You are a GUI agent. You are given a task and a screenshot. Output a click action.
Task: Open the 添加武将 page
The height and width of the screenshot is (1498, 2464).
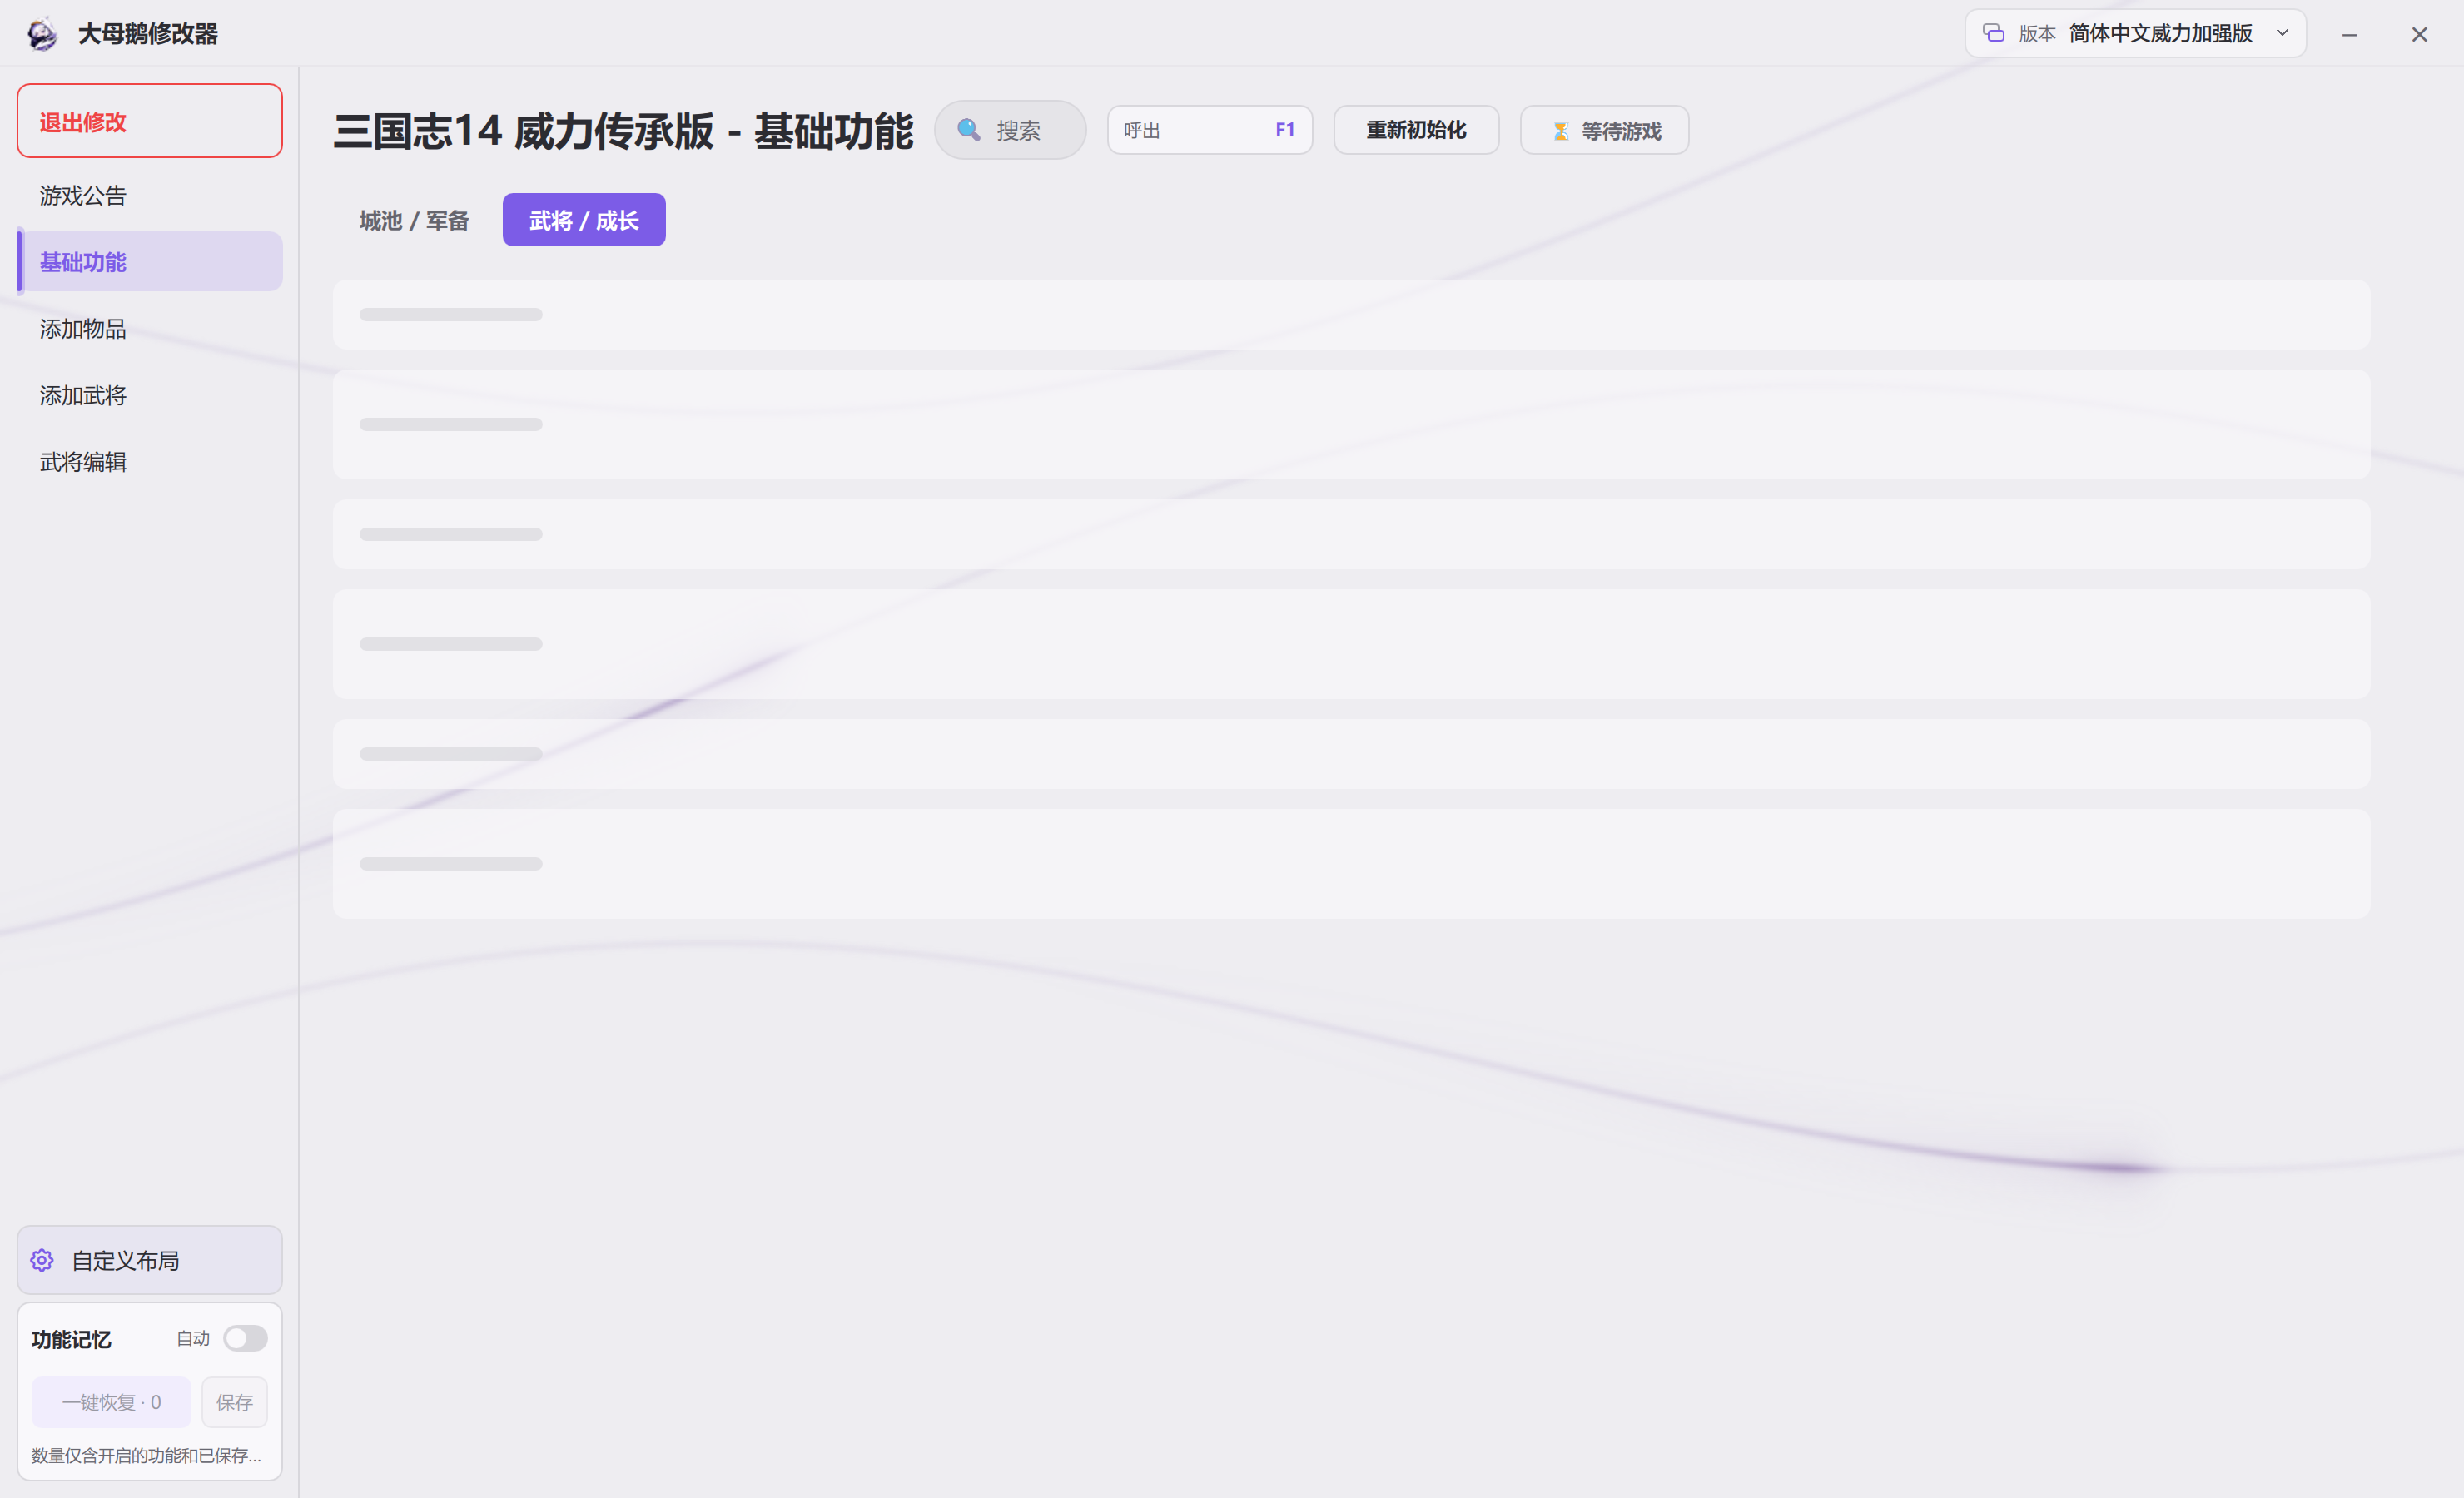pyautogui.click(x=150, y=395)
